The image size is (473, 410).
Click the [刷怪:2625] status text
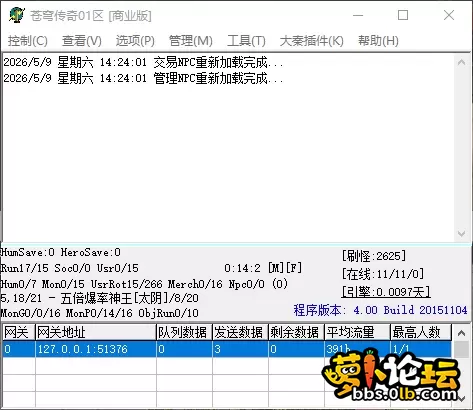pos(374,256)
